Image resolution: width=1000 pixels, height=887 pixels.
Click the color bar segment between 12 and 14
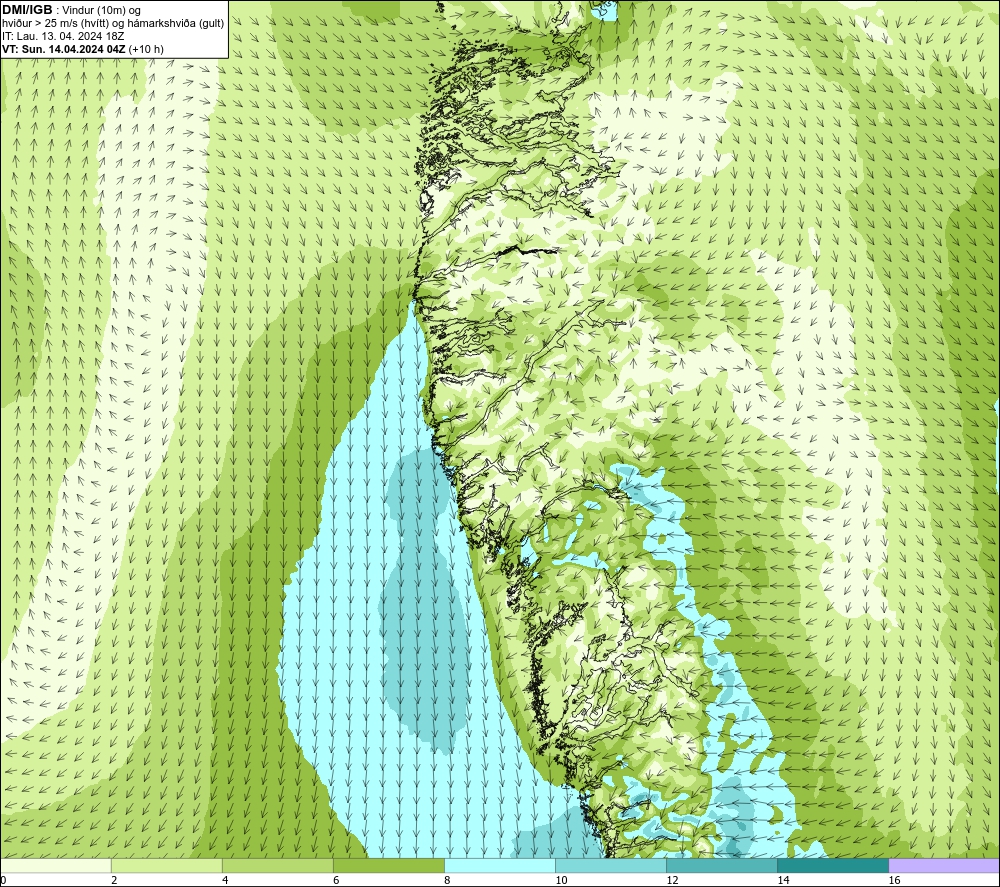pos(722,866)
